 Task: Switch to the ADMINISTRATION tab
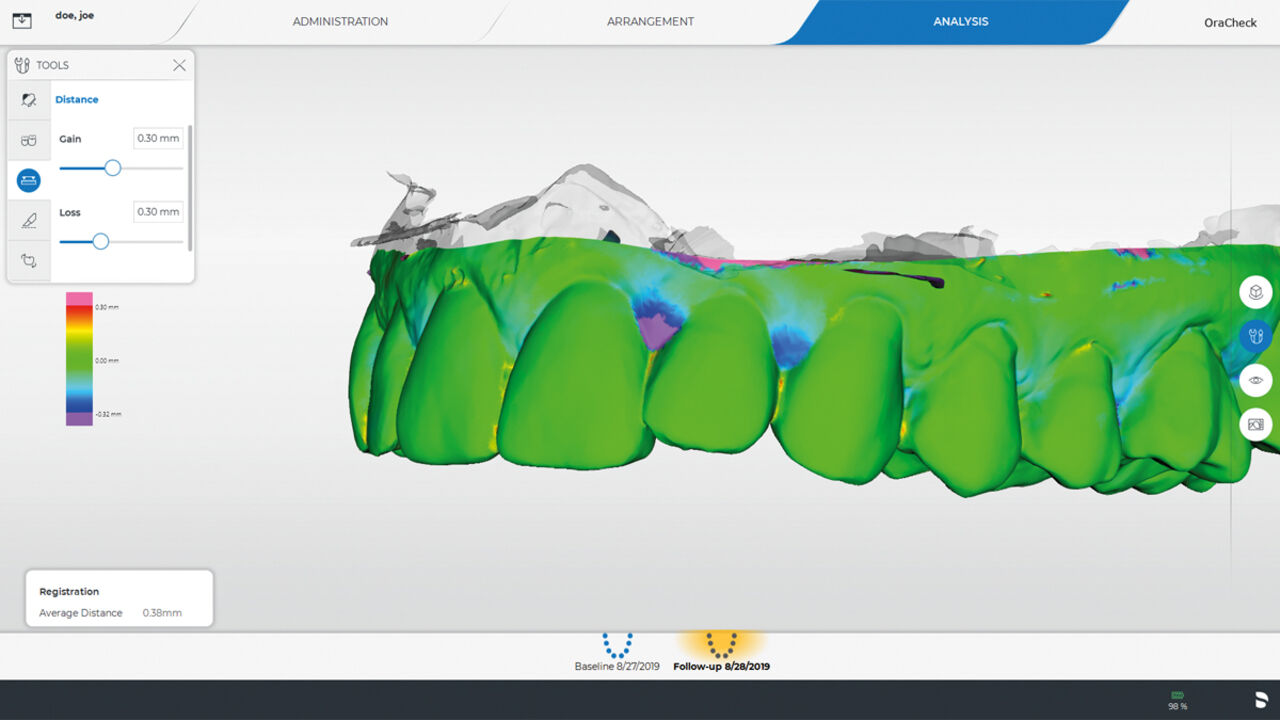pyautogui.click(x=340, y=21)
